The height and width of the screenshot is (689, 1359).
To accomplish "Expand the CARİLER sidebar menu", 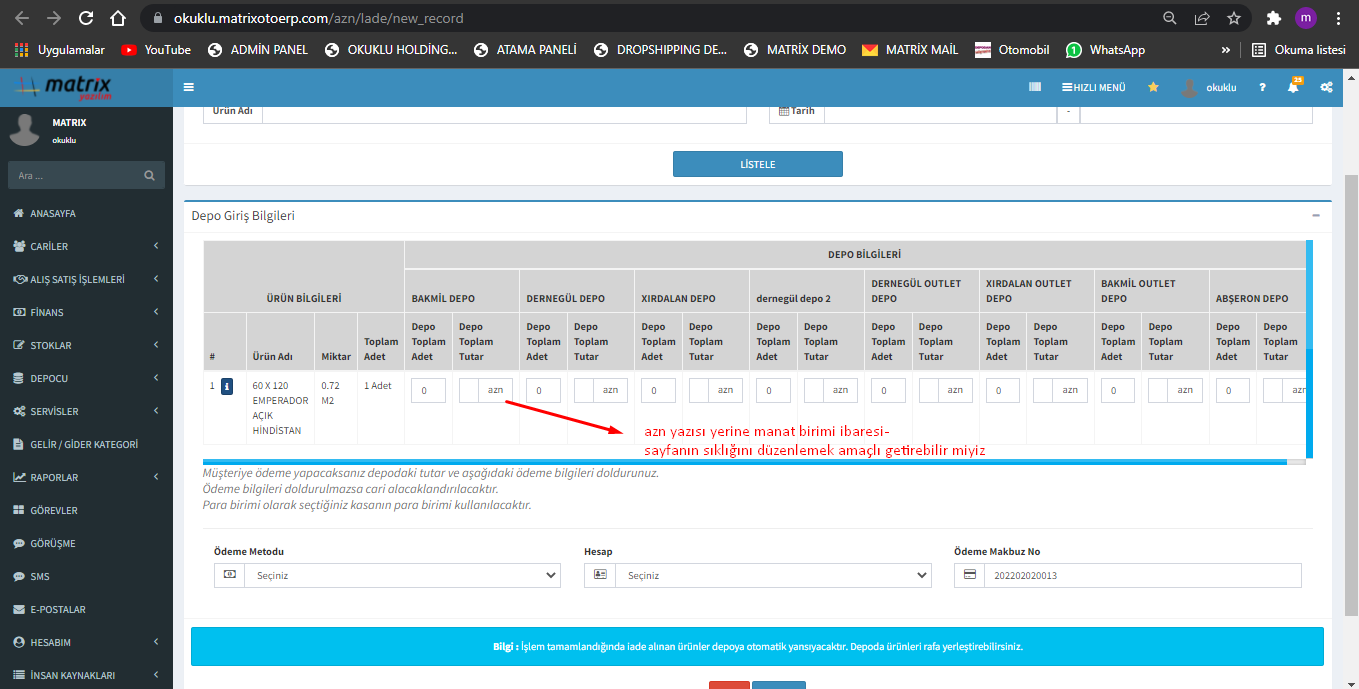I will click(50, 247).
